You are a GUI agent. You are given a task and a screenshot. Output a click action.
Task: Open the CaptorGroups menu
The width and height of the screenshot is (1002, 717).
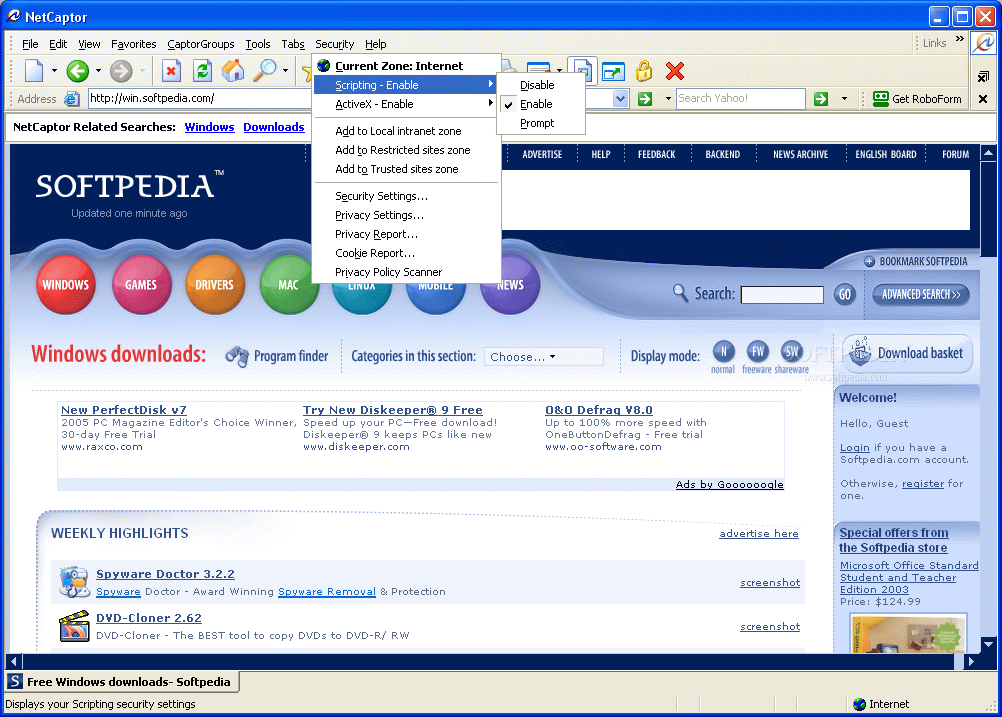tap(201, 44)
